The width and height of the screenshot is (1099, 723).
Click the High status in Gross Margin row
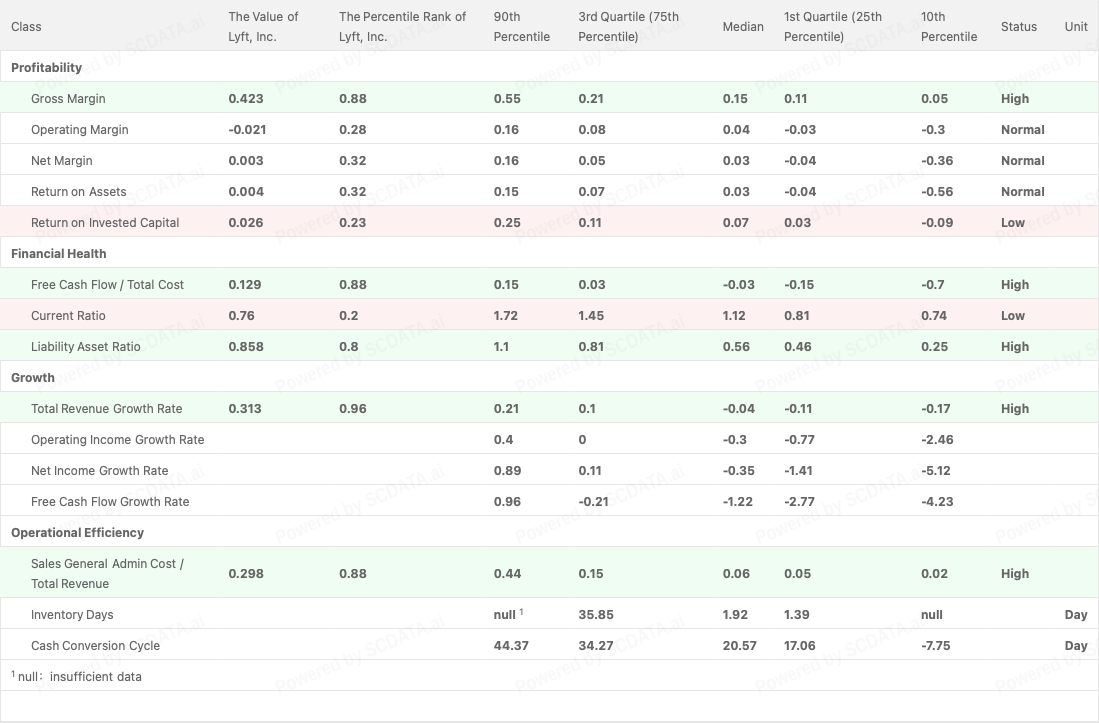tap(1014, 98)
